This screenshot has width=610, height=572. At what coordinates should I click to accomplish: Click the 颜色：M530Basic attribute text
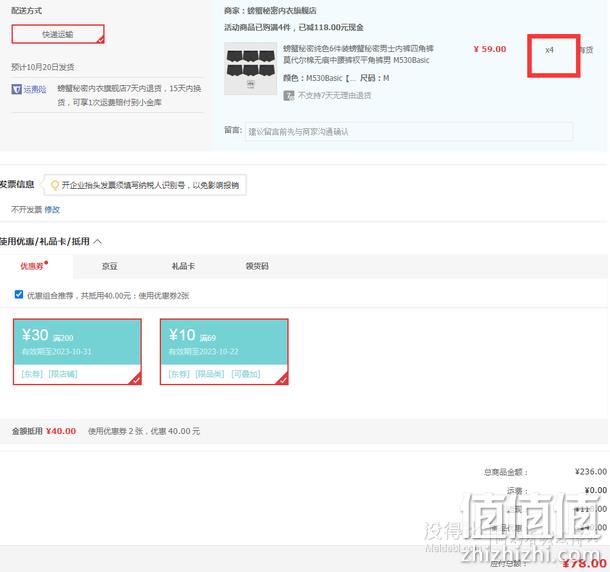pyautogui.click(x=318, y=78)
